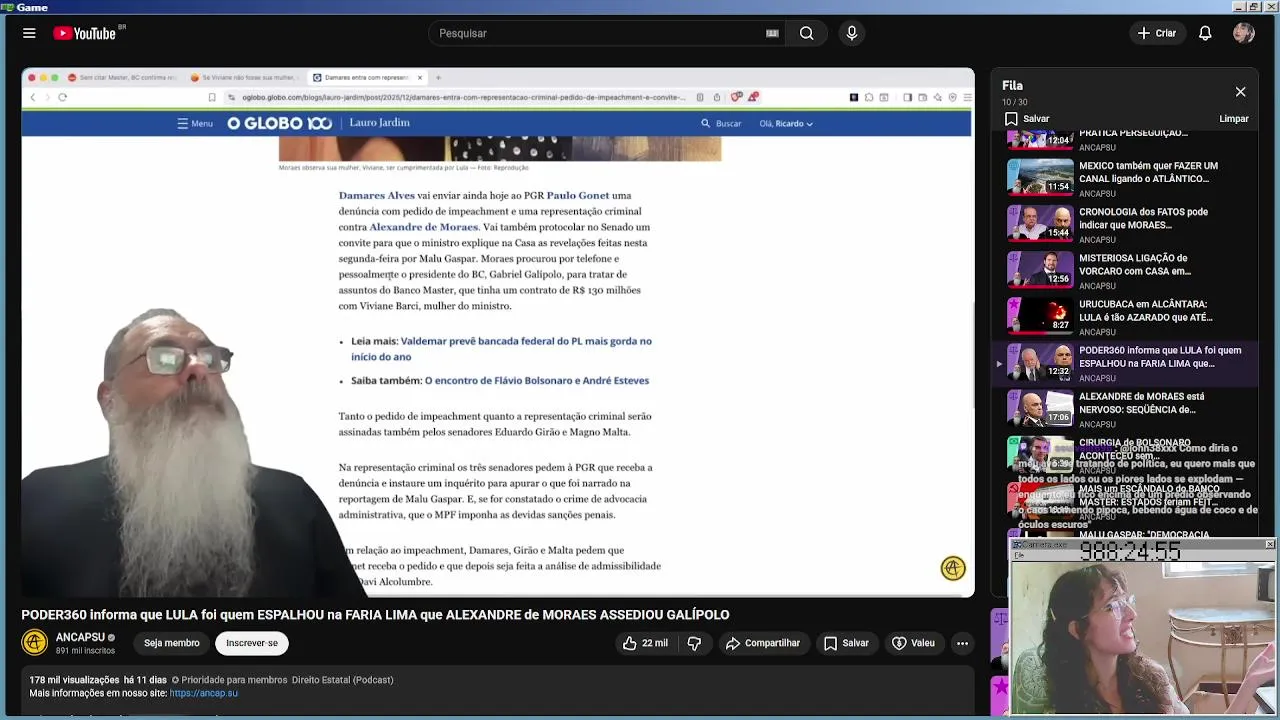Screen dimensions: 1280x720
Task: Send a Valeu super thanks
Action: (913, 643)
